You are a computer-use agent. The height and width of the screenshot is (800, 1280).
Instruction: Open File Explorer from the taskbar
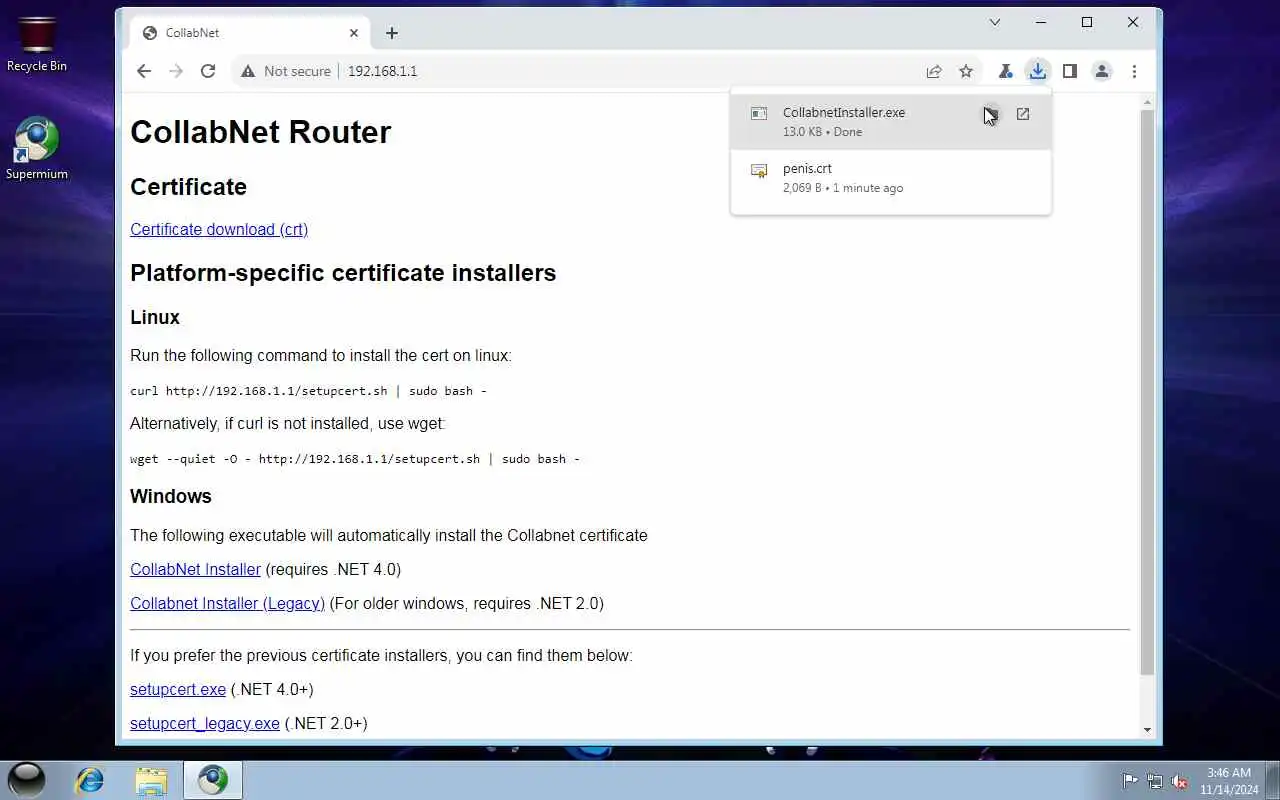click(x=151, y=780)
